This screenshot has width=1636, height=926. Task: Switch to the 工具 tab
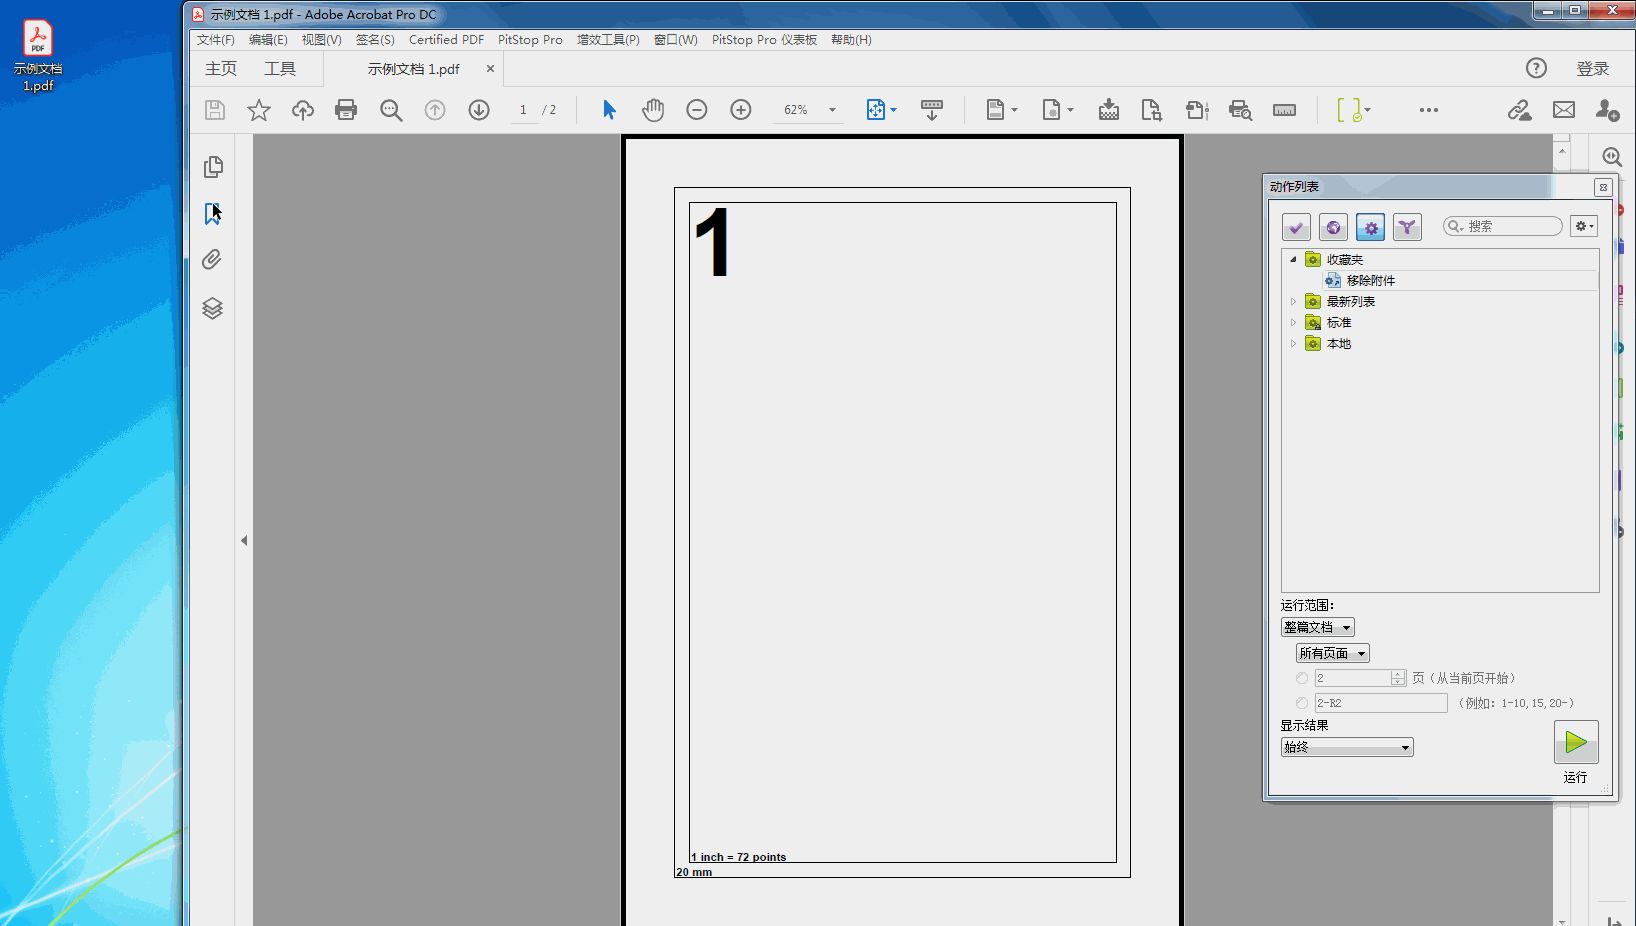pyautogui.click(x=280, y=68)
